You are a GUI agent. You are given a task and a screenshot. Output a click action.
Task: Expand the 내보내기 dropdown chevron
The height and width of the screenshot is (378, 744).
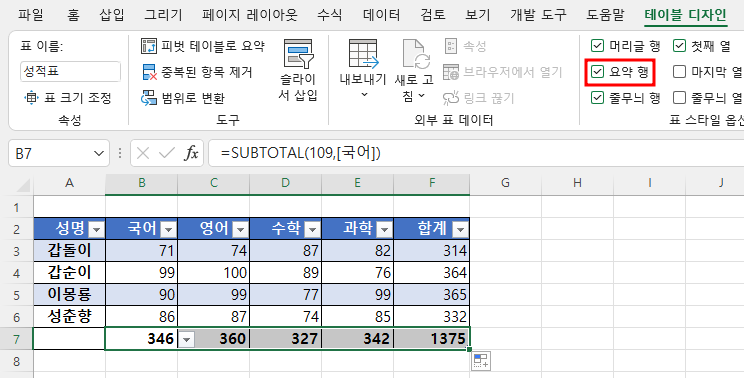[364, 95]
